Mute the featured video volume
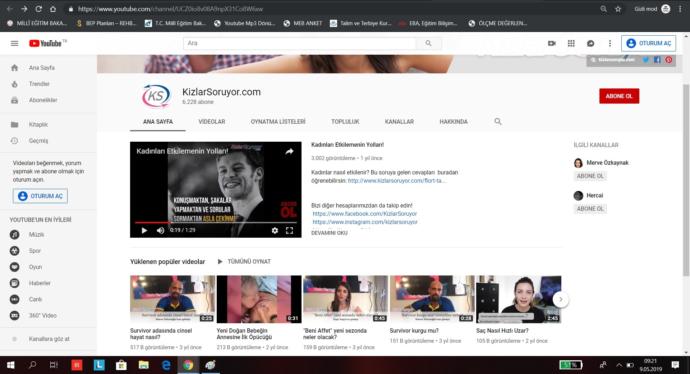Image resolution: width=690 pixels, height=374 pixels. [x=161, y=230]
